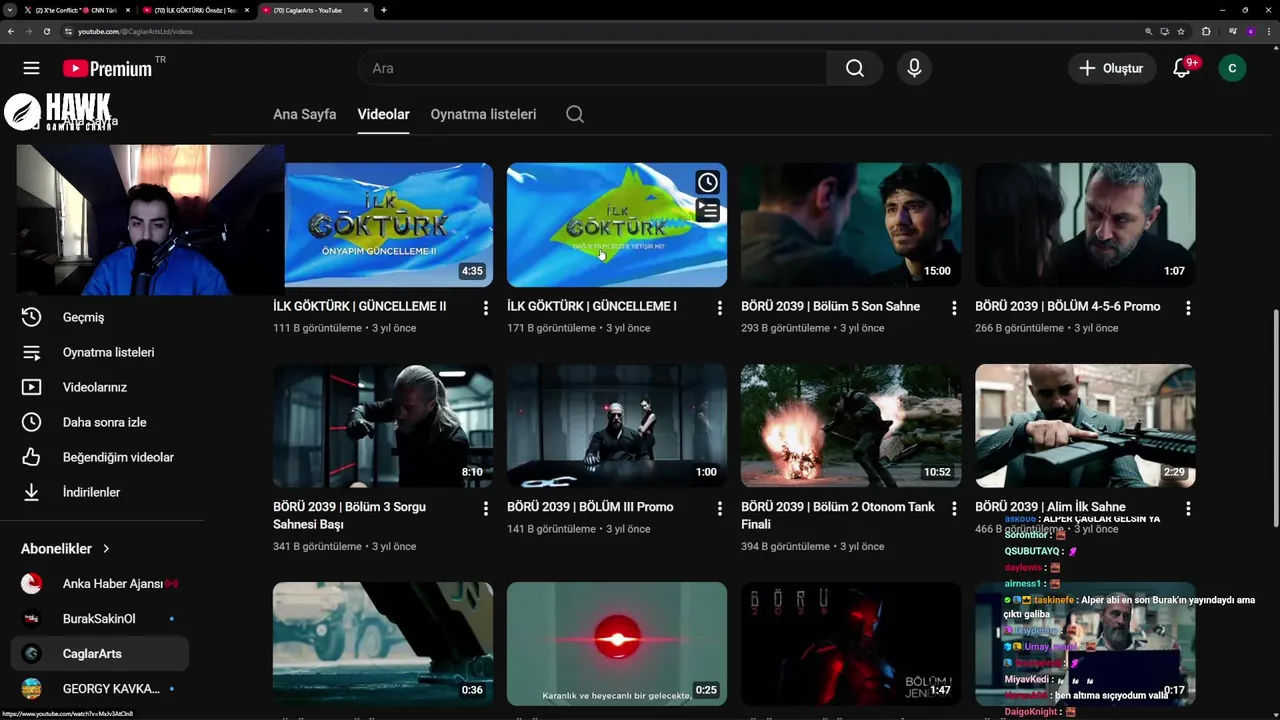Click the browser address bar URL
1280x720 pixels.
[x=135, y=31]
